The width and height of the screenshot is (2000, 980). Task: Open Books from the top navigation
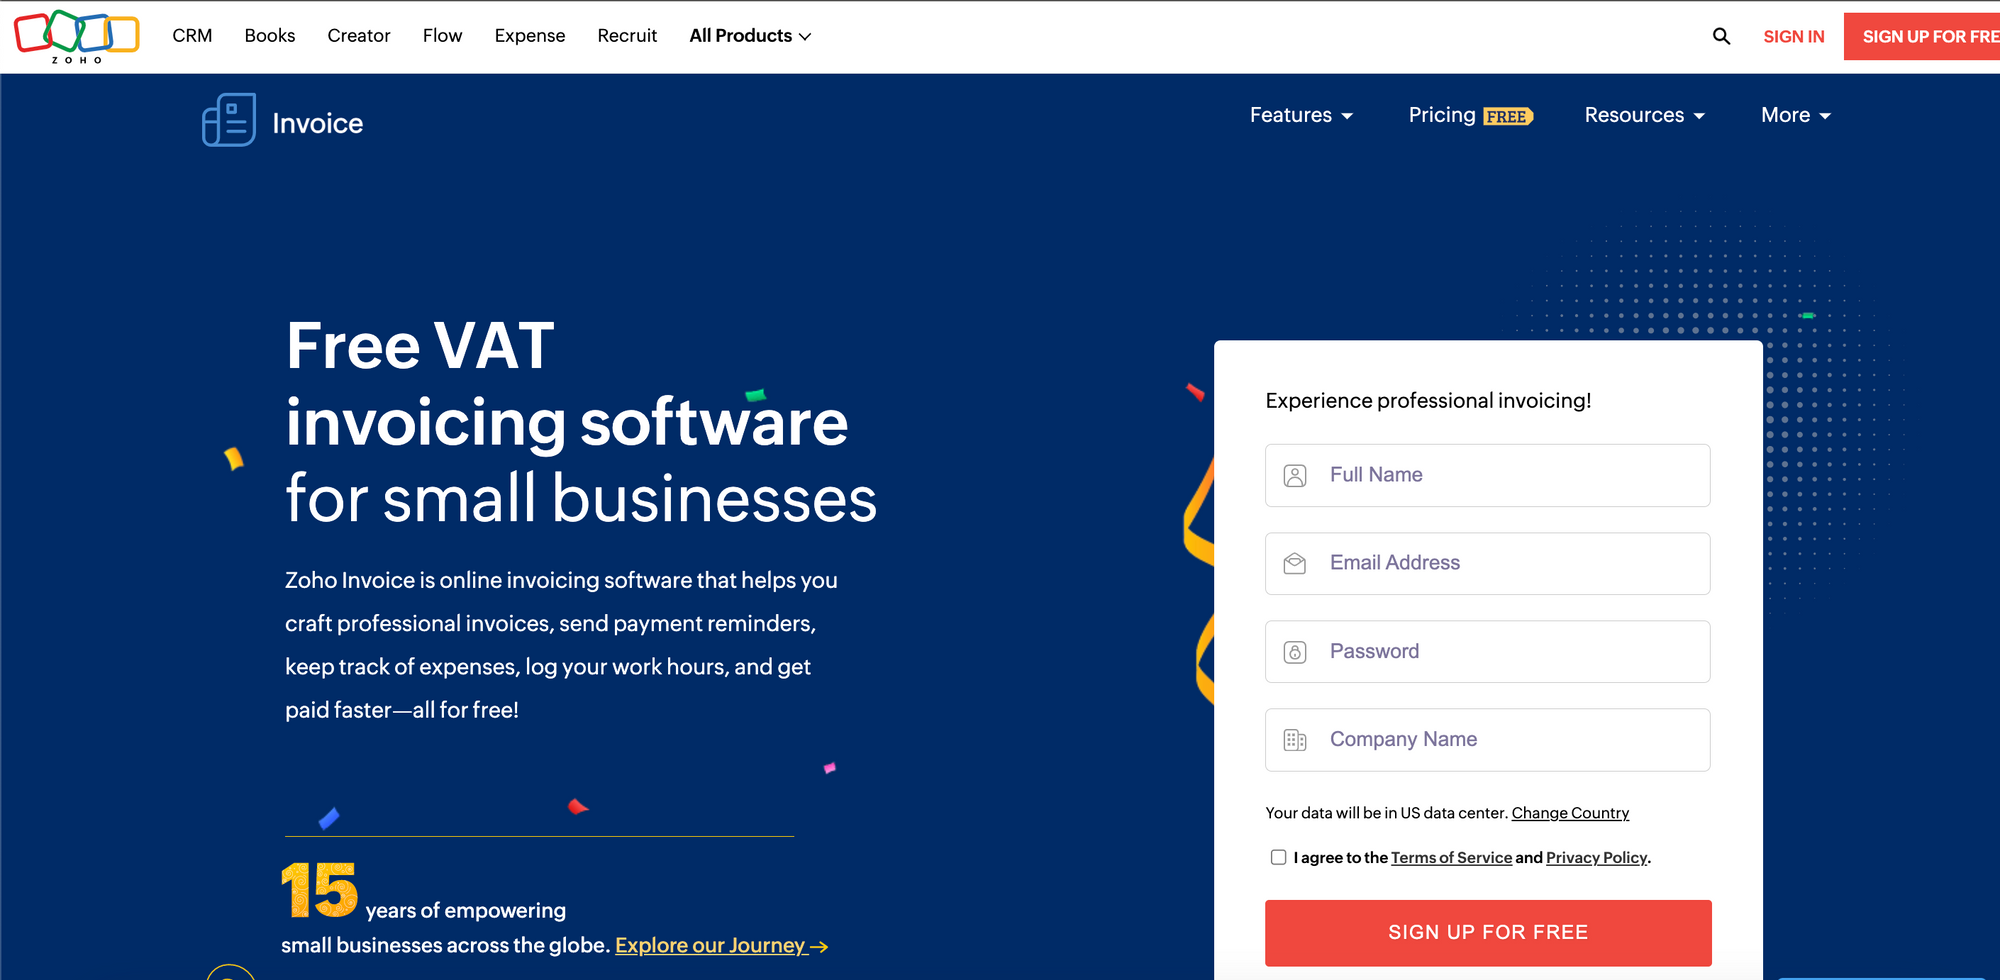270,36
